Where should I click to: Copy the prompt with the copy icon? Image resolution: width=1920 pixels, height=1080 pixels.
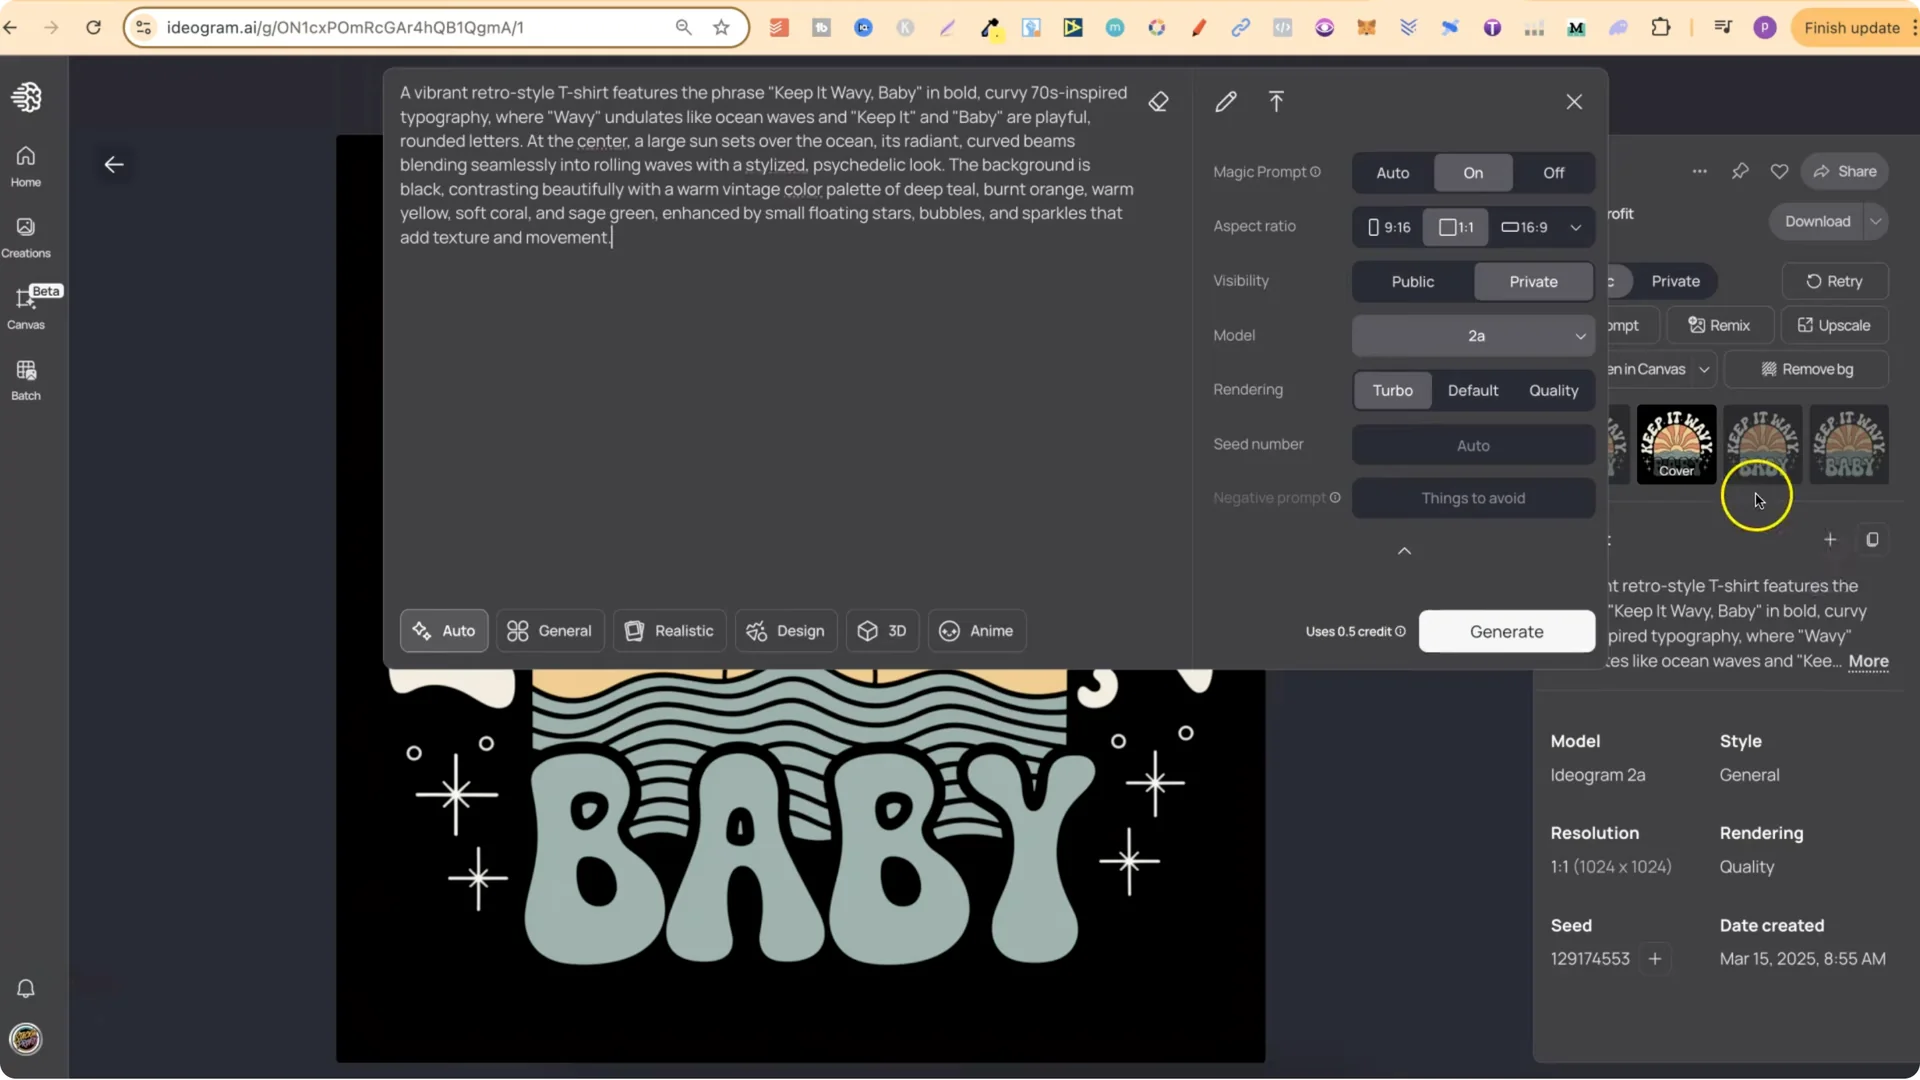coord(1873,539)
